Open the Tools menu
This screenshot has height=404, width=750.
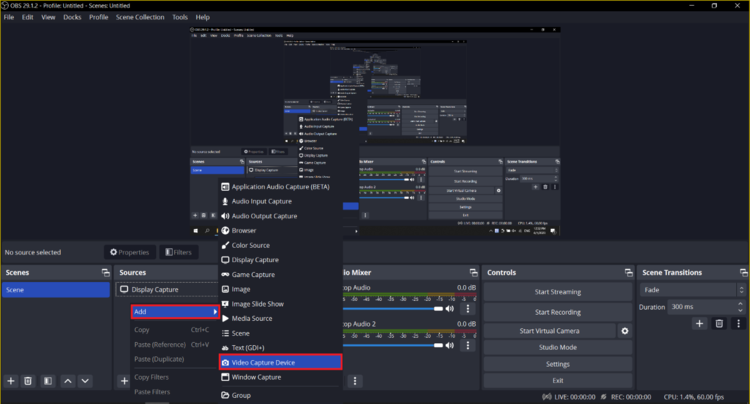pos(180,17)
